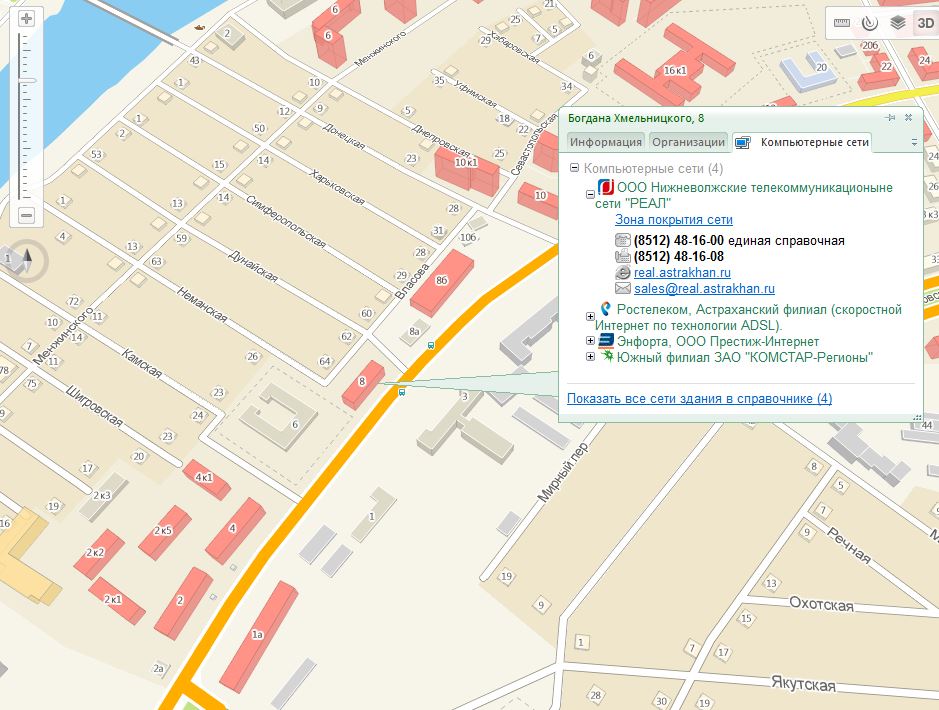
Task: Click the bus stop icon near building 8а
Action: point(431,345)
